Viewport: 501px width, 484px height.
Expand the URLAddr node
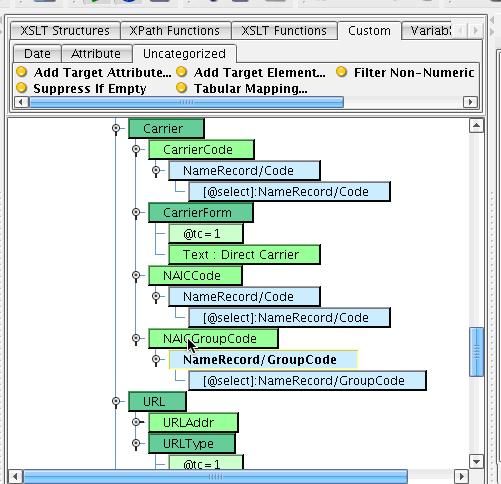[136, 422]
